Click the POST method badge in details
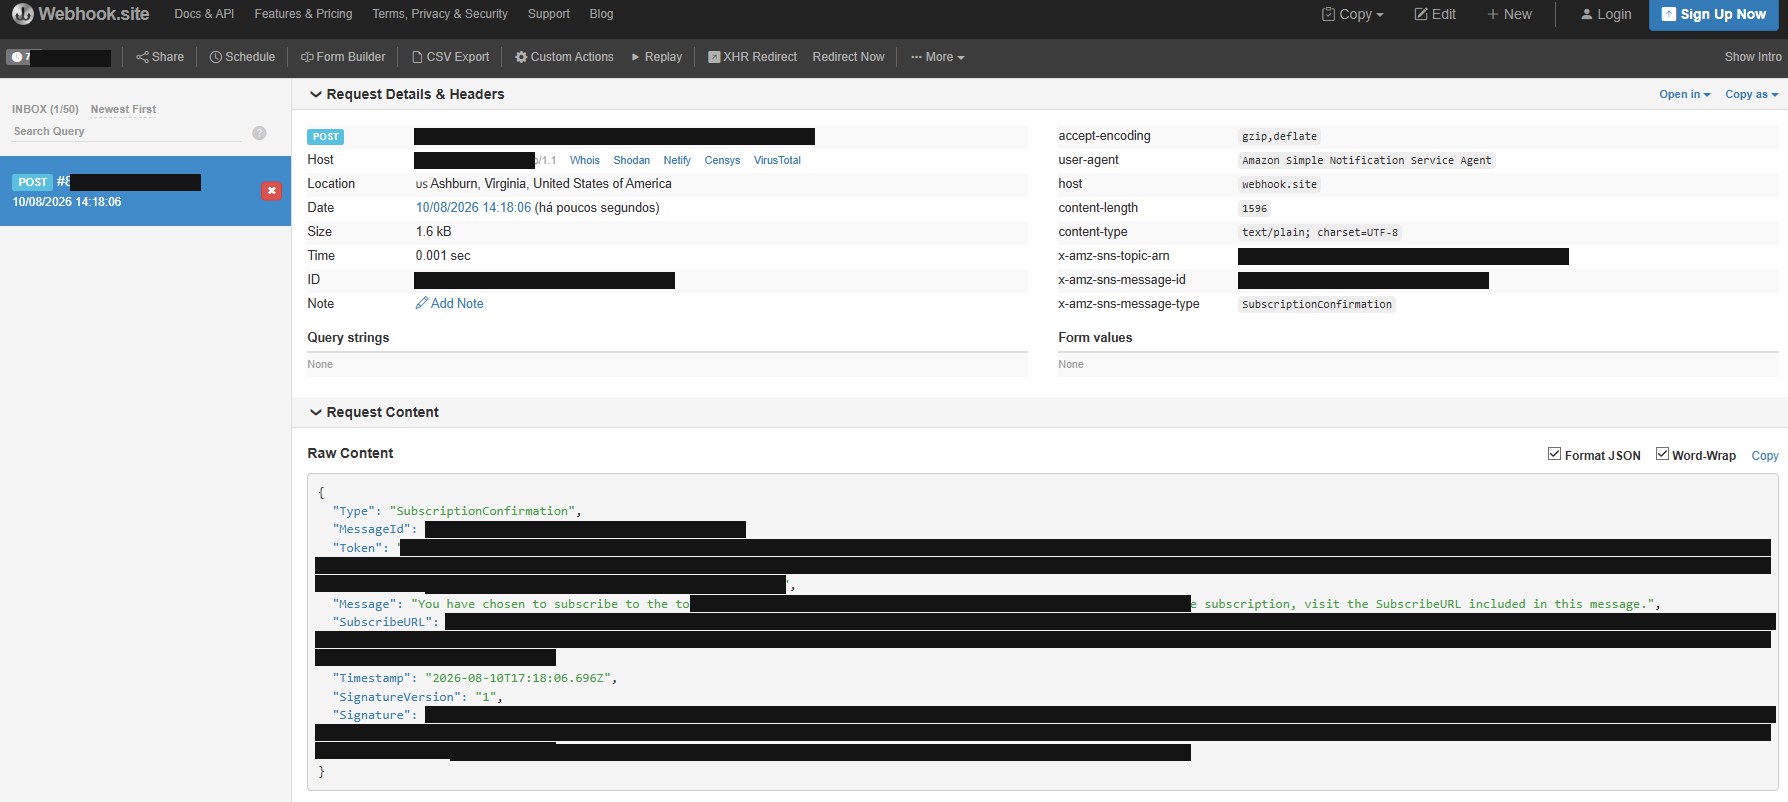Image resolution: width=1788 pixels, height=802 pixels. coord(326,137)
